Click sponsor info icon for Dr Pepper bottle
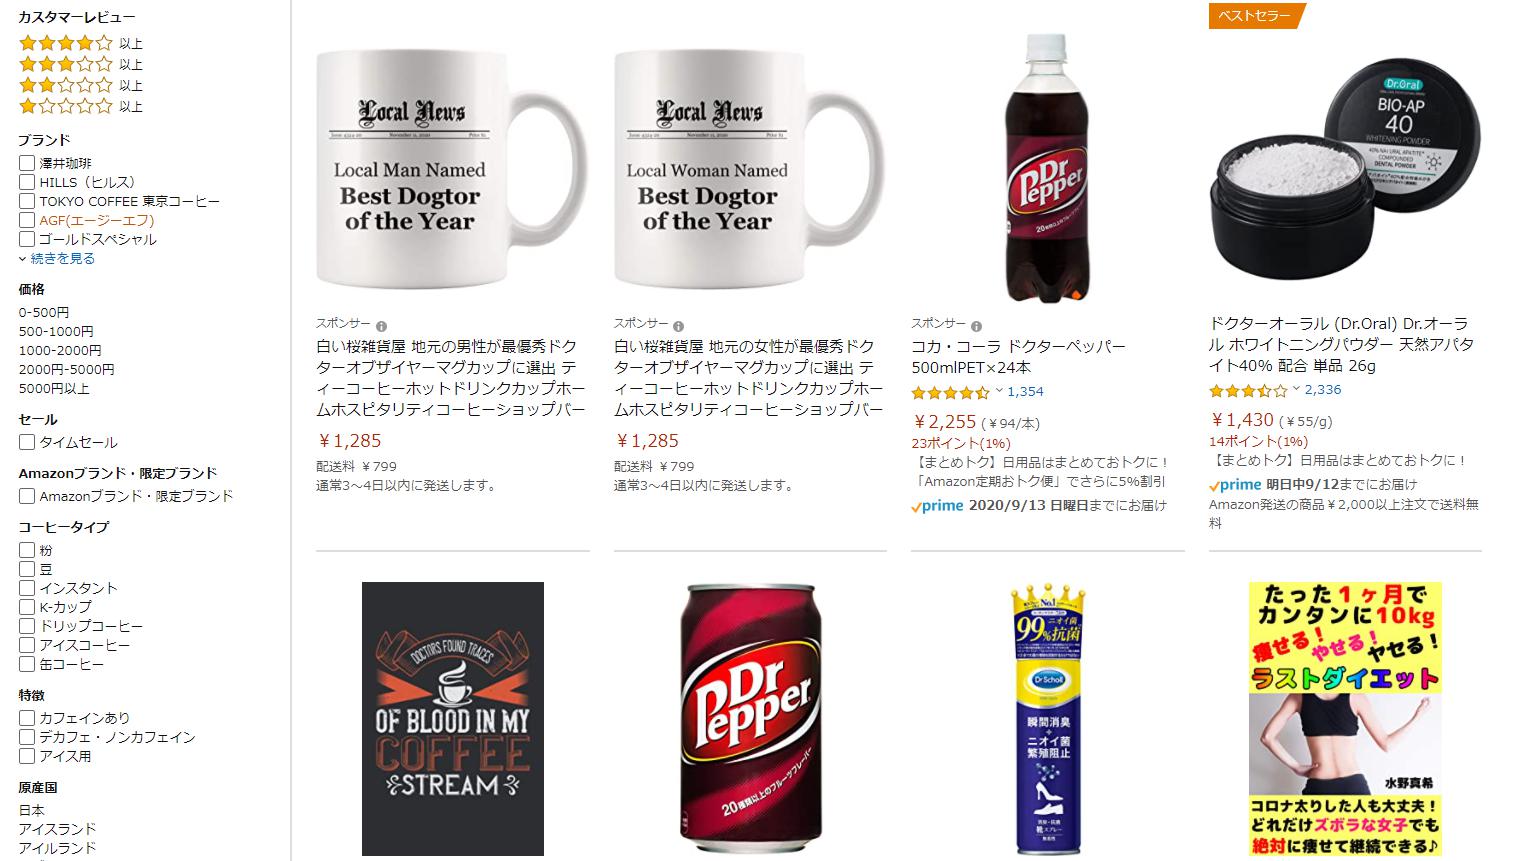This screenshot has width=1521, height=861. pyautogui.click(x=976, y=326)
